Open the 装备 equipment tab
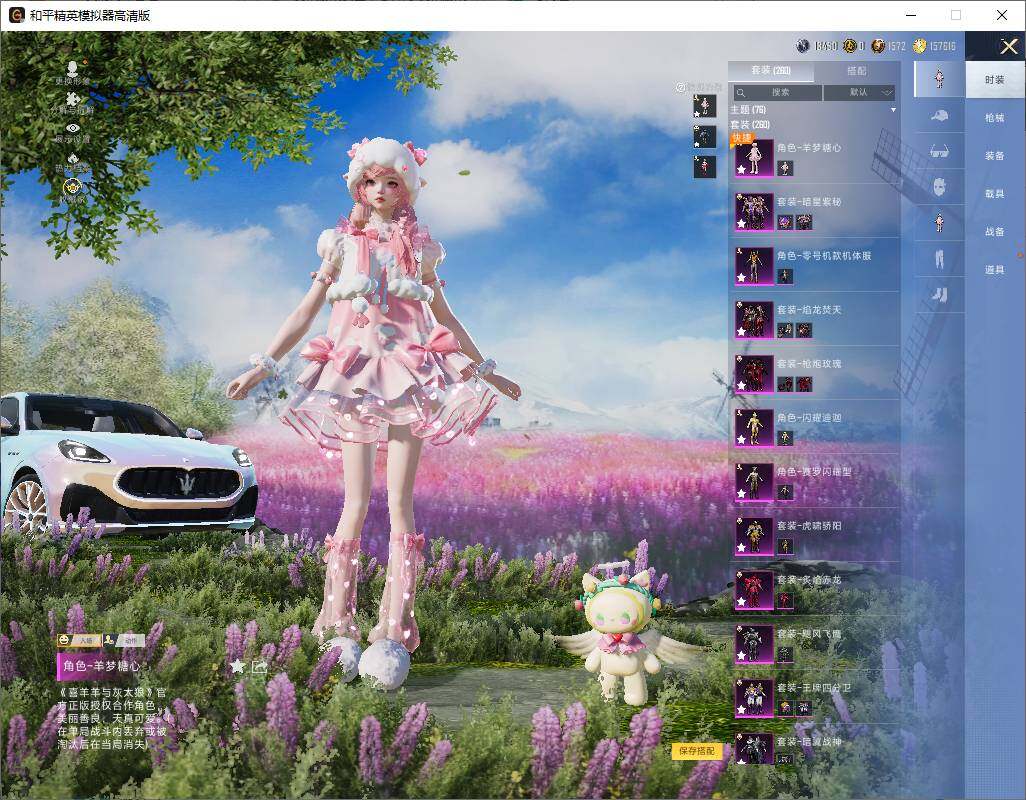This screenshot has width=1026, height=800. 995,156
